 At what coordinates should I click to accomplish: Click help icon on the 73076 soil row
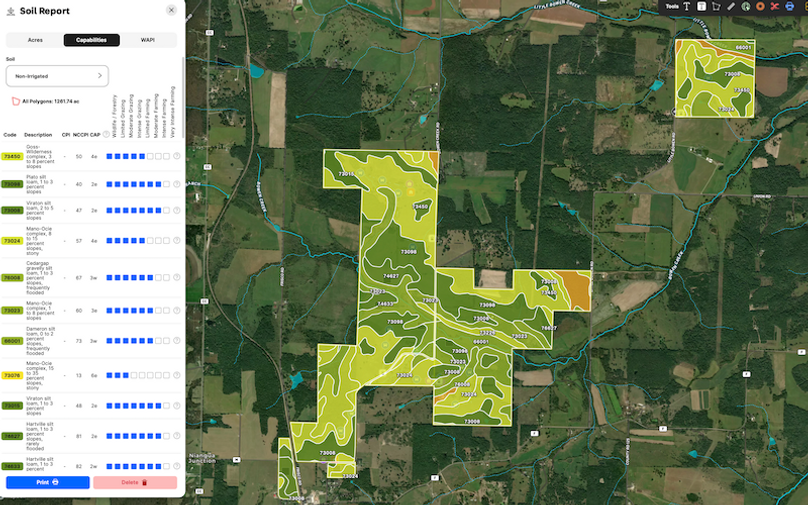tap(177, 375)
